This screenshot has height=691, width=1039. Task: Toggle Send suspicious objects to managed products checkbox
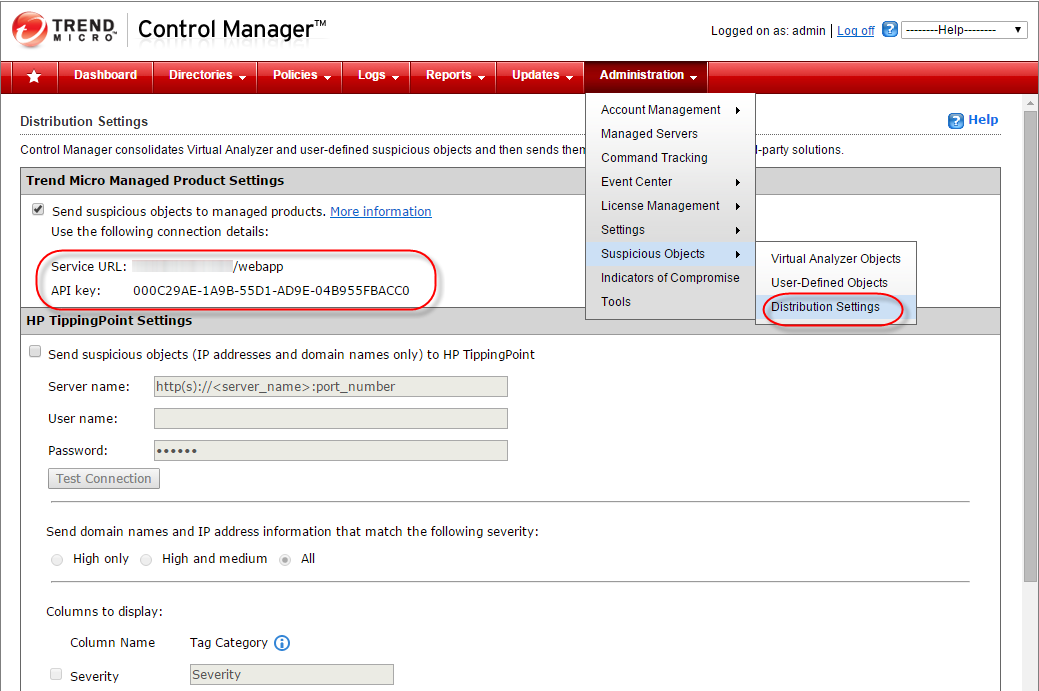38,210
